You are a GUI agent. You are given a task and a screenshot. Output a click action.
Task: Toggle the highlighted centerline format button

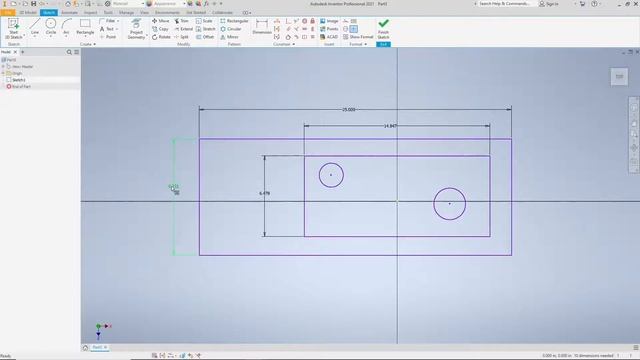pyautogui.click(x=354, y=29)
